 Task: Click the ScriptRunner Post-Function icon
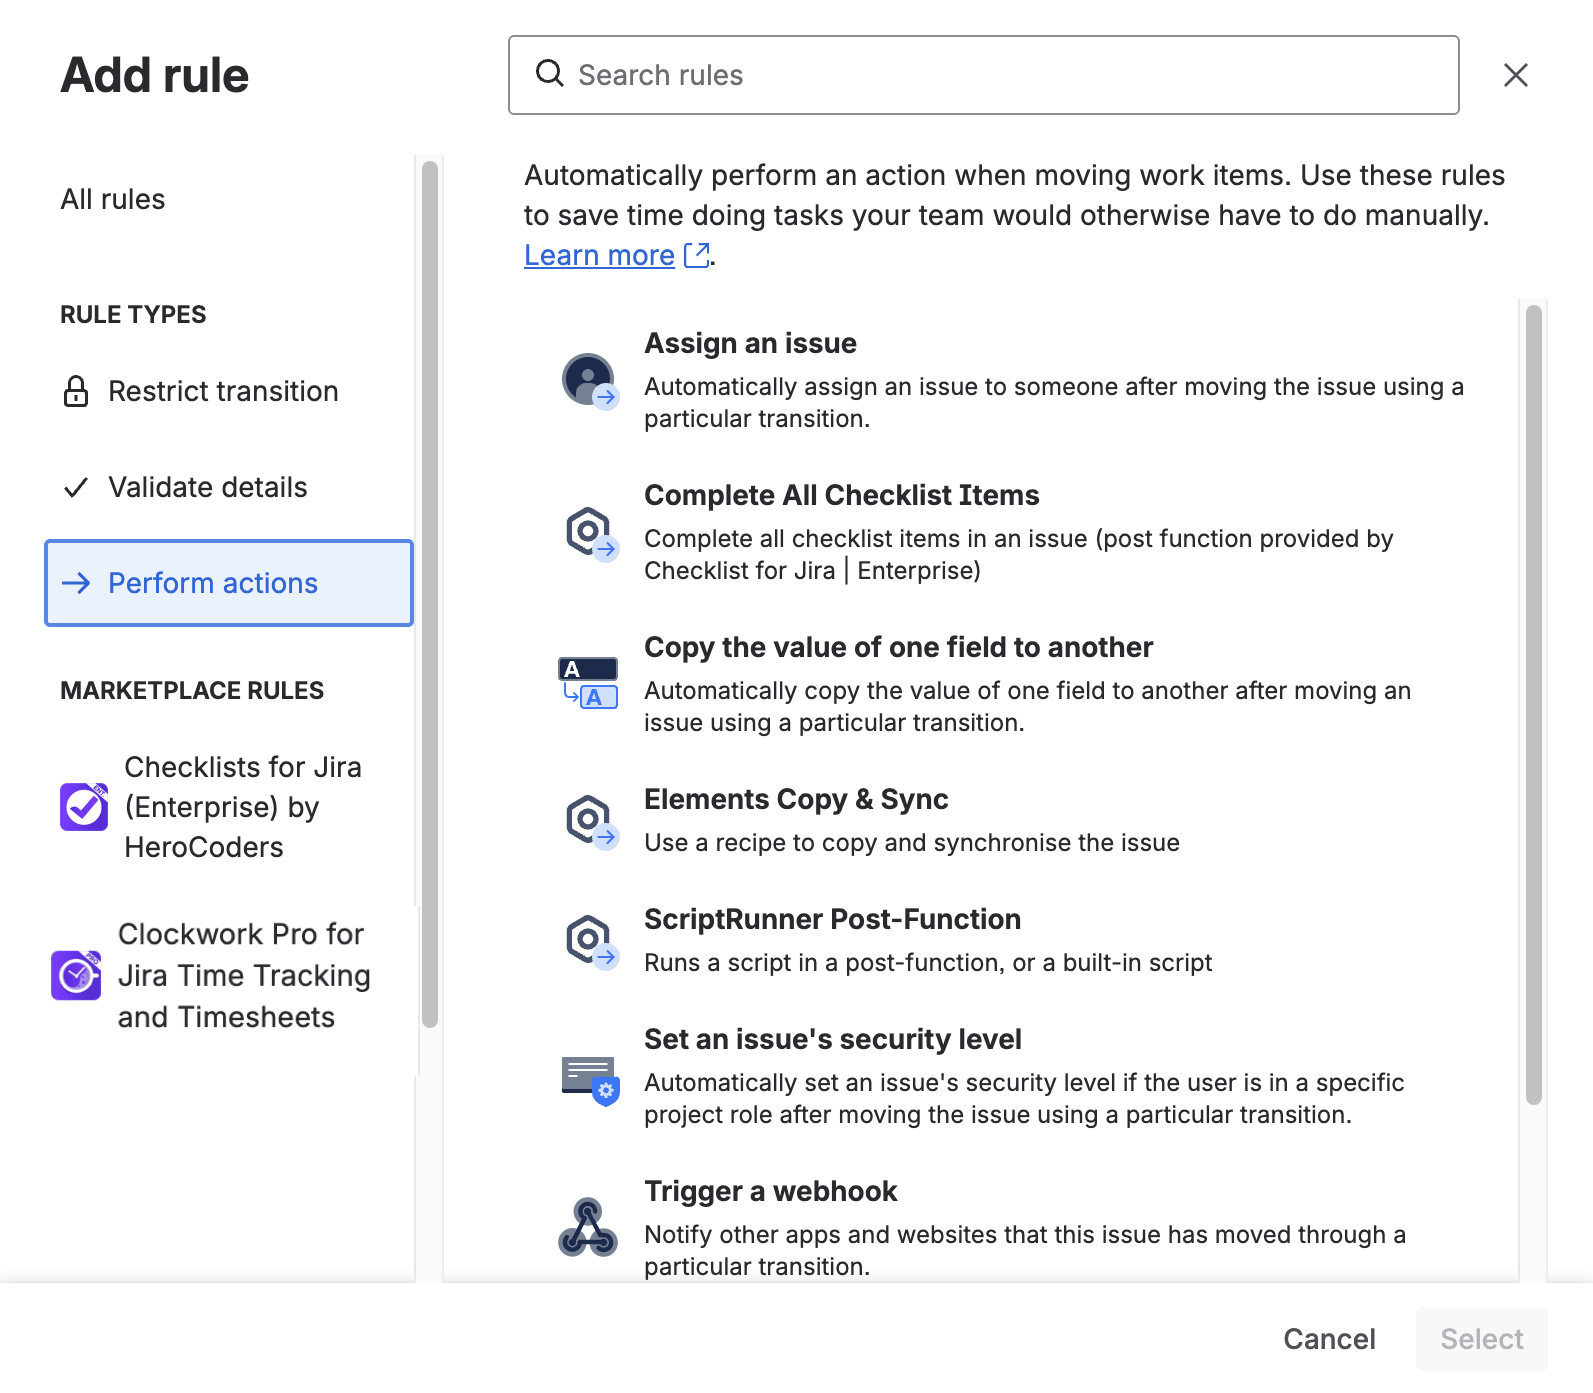pos(589,941)
